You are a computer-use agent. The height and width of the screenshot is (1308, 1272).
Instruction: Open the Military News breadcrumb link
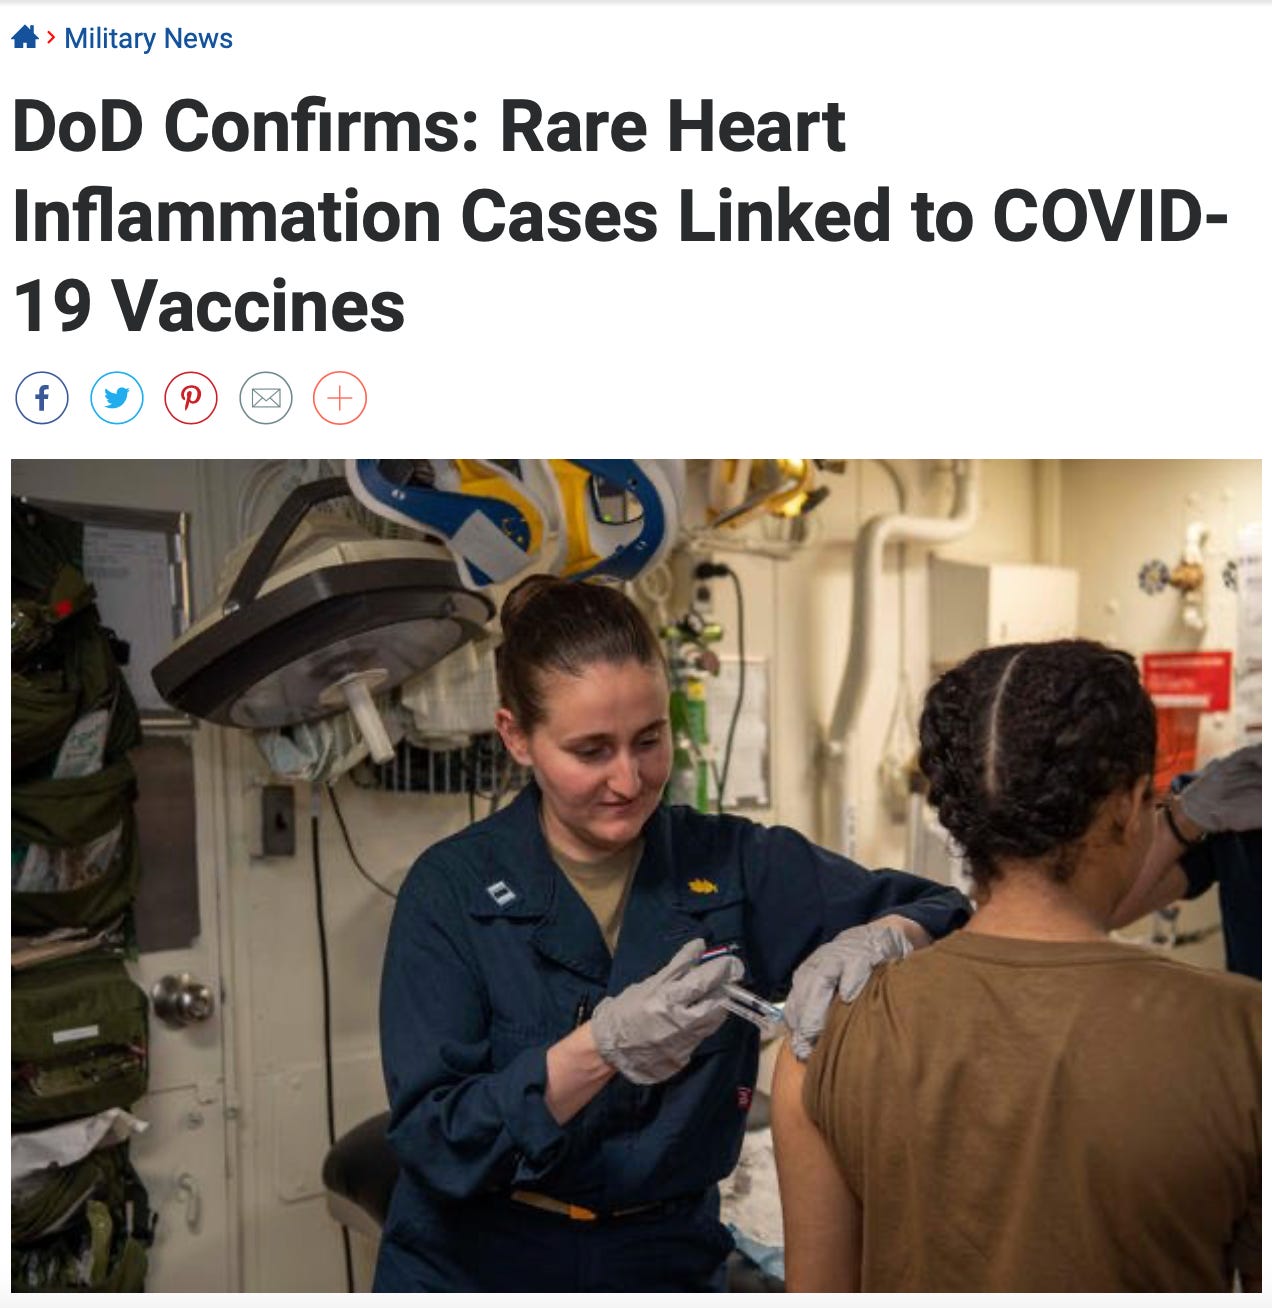[x=148, y=38]
